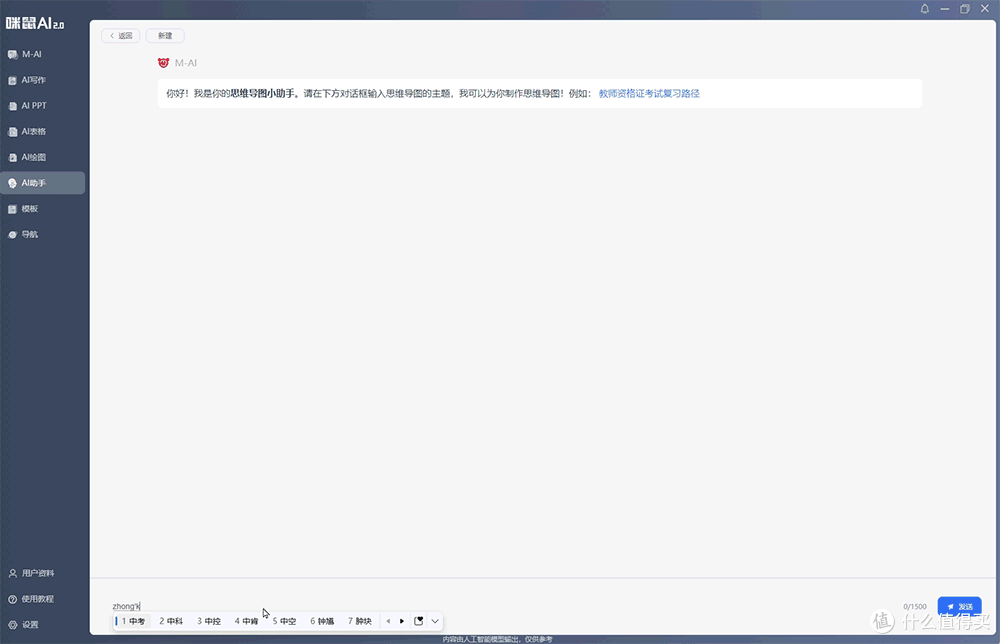Image resolution: width=1000 pixels, height=644 pixels.
Task: Click the 内容由人工智能模型输出 disclaimer text
Action: click(x=497, y=639)
